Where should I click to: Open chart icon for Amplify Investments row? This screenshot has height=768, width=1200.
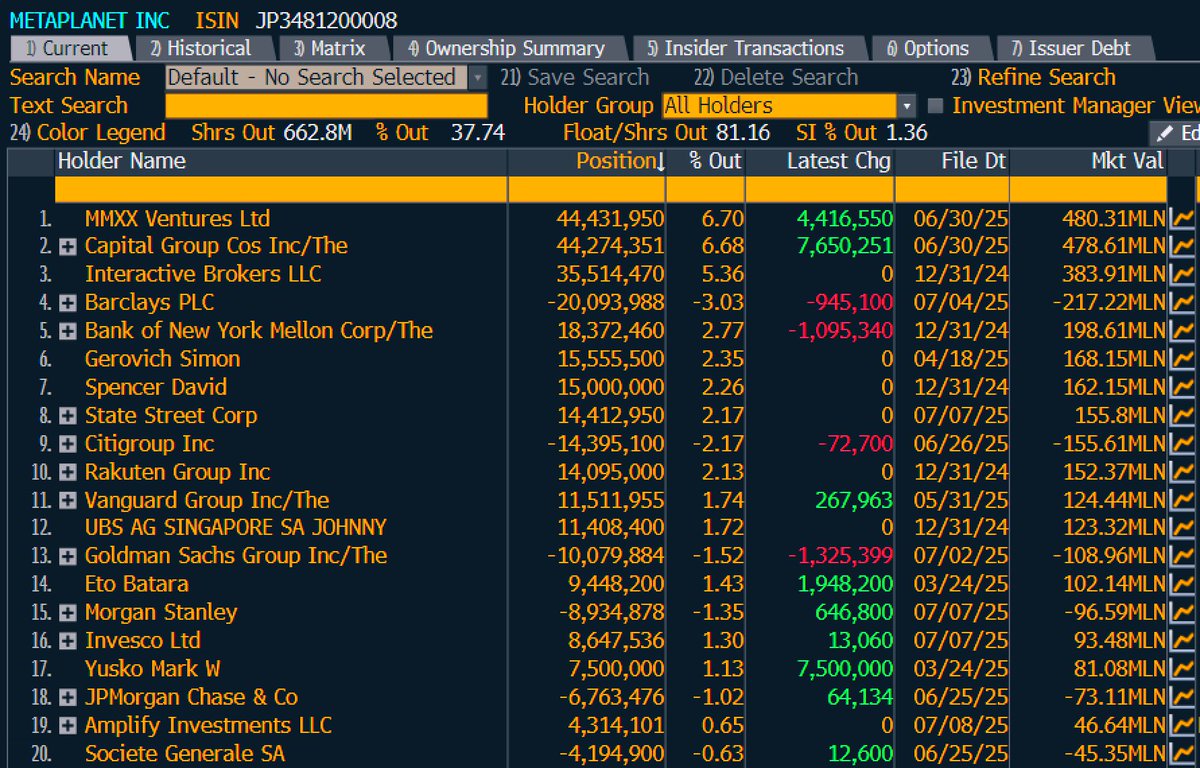pyautogui.click(x=1181, y=725)
